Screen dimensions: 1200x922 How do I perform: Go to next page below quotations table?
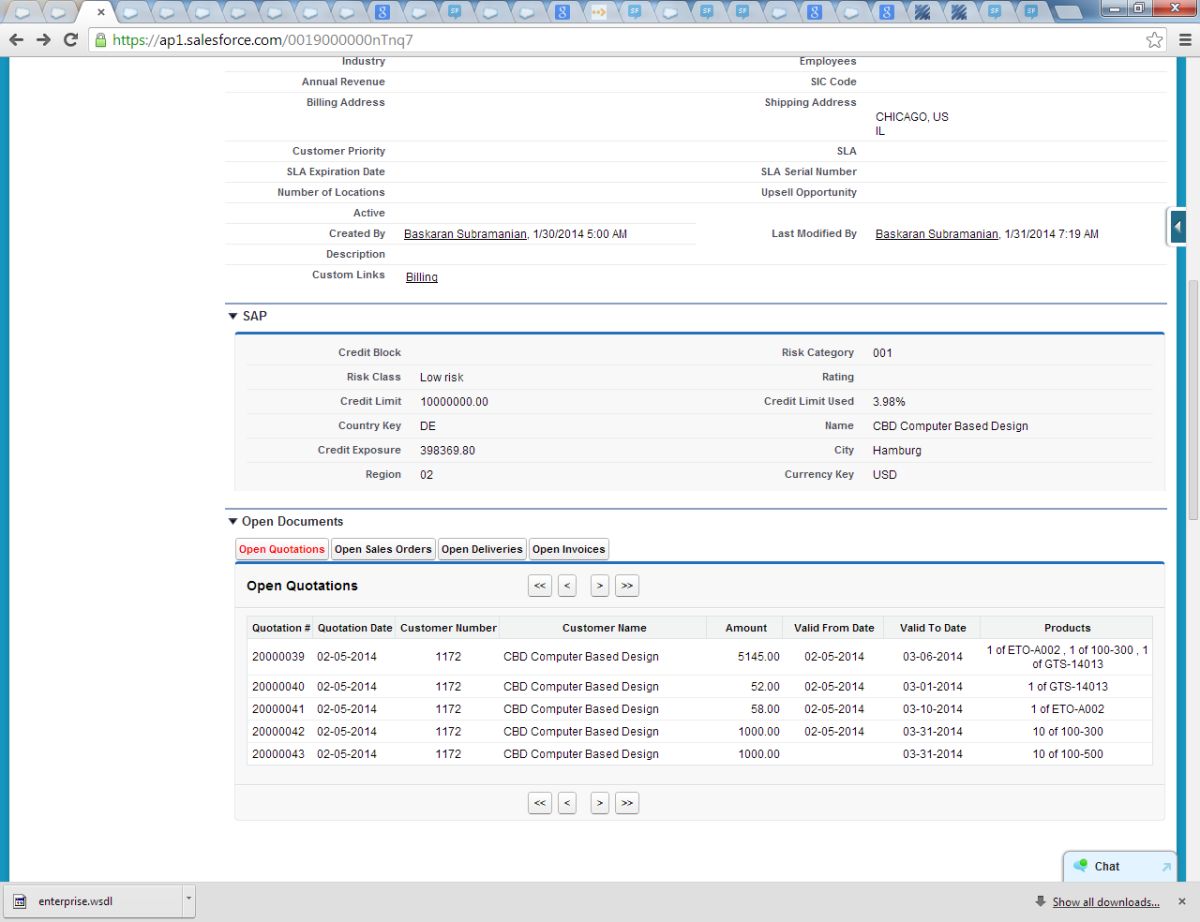tap(600, 803)
